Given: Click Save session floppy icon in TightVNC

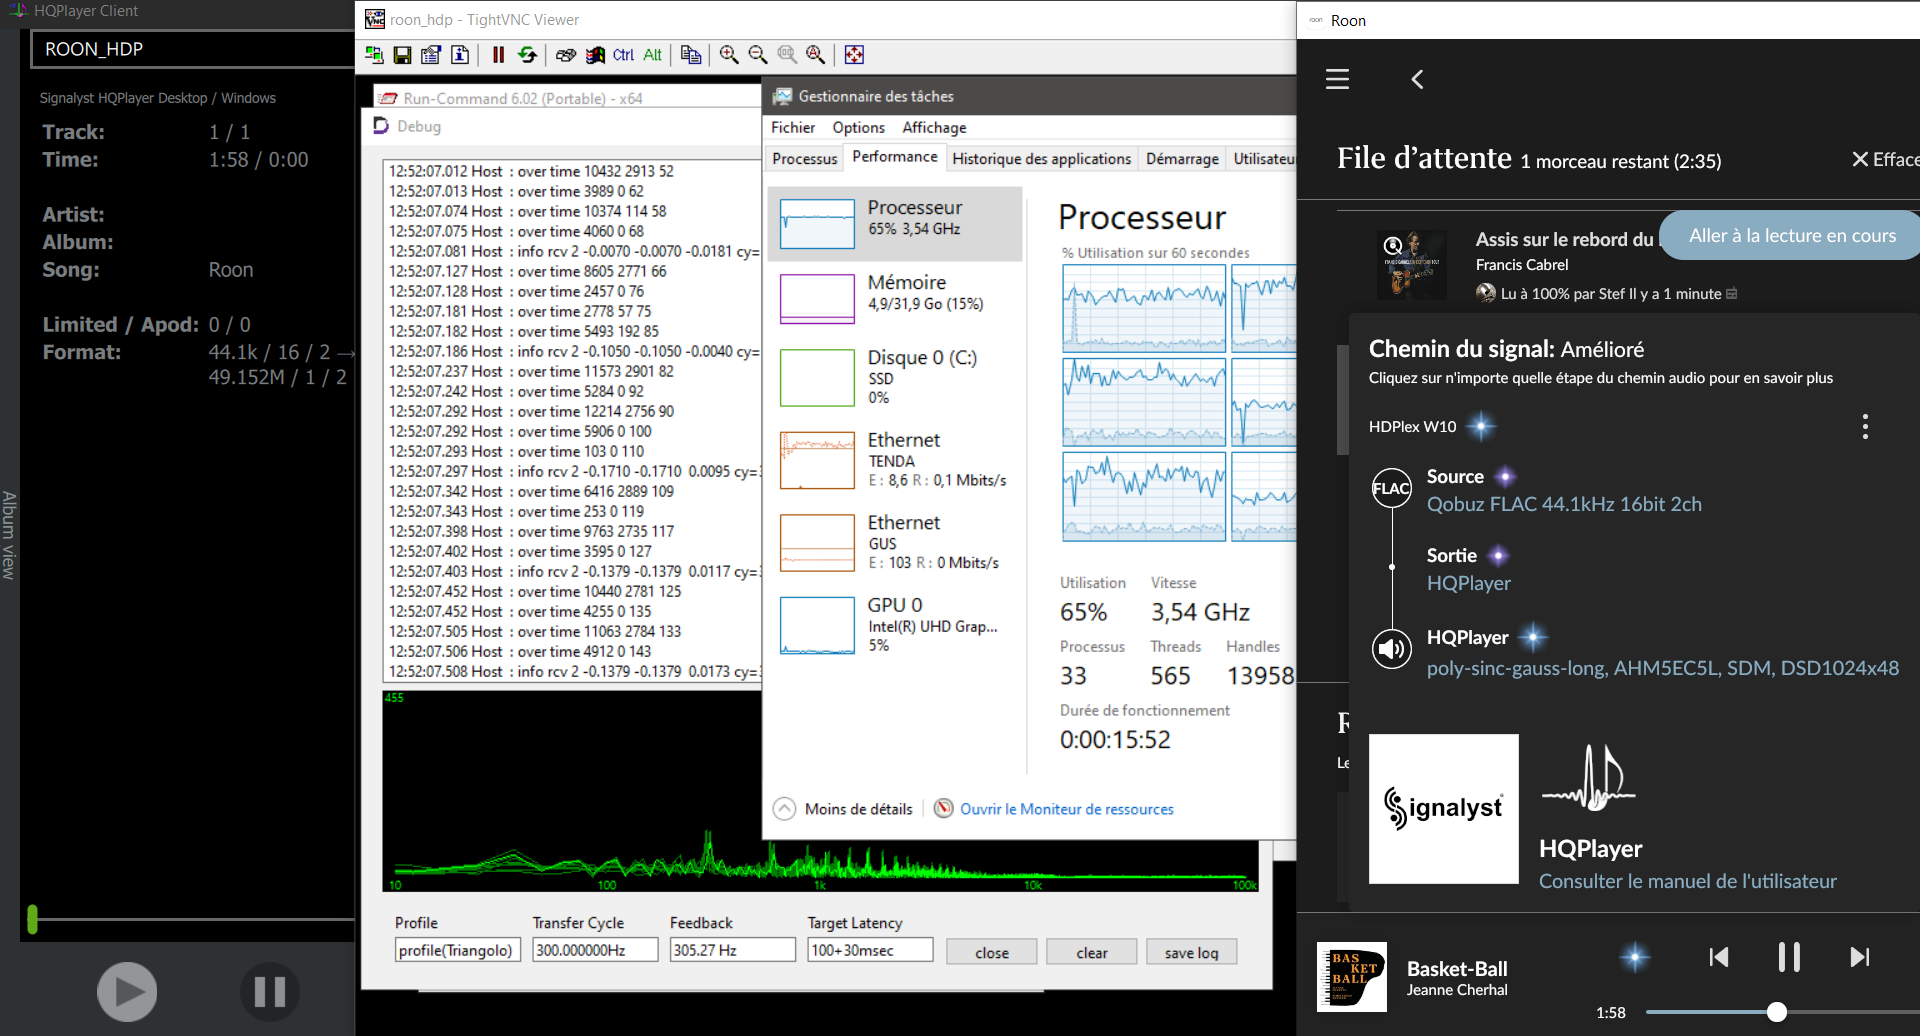Looking at the screenshot, I should (x=402, y=55).
